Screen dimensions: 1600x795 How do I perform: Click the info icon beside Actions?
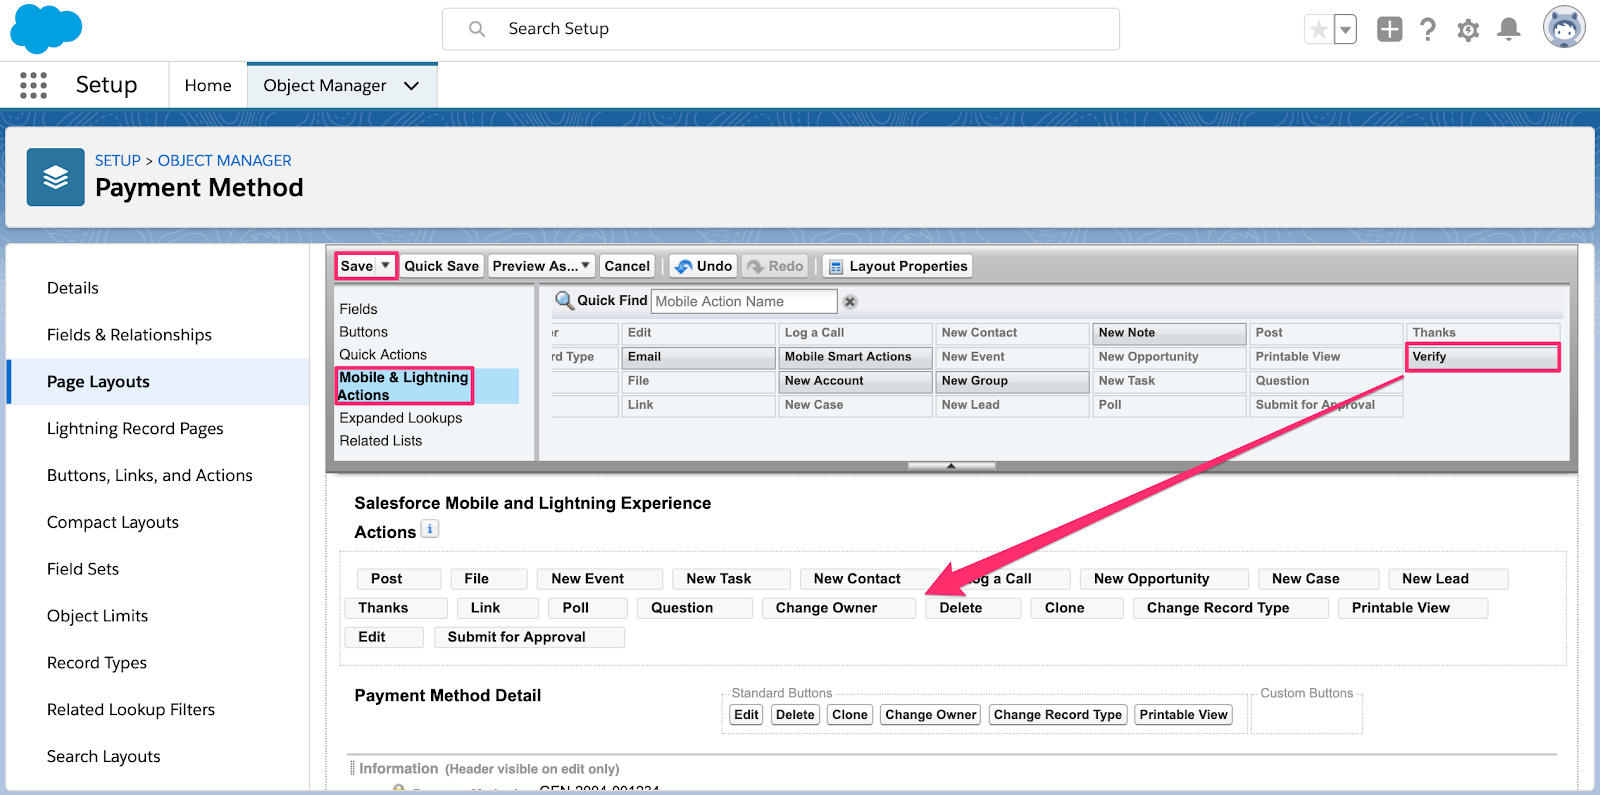click(x=430, y=529)
